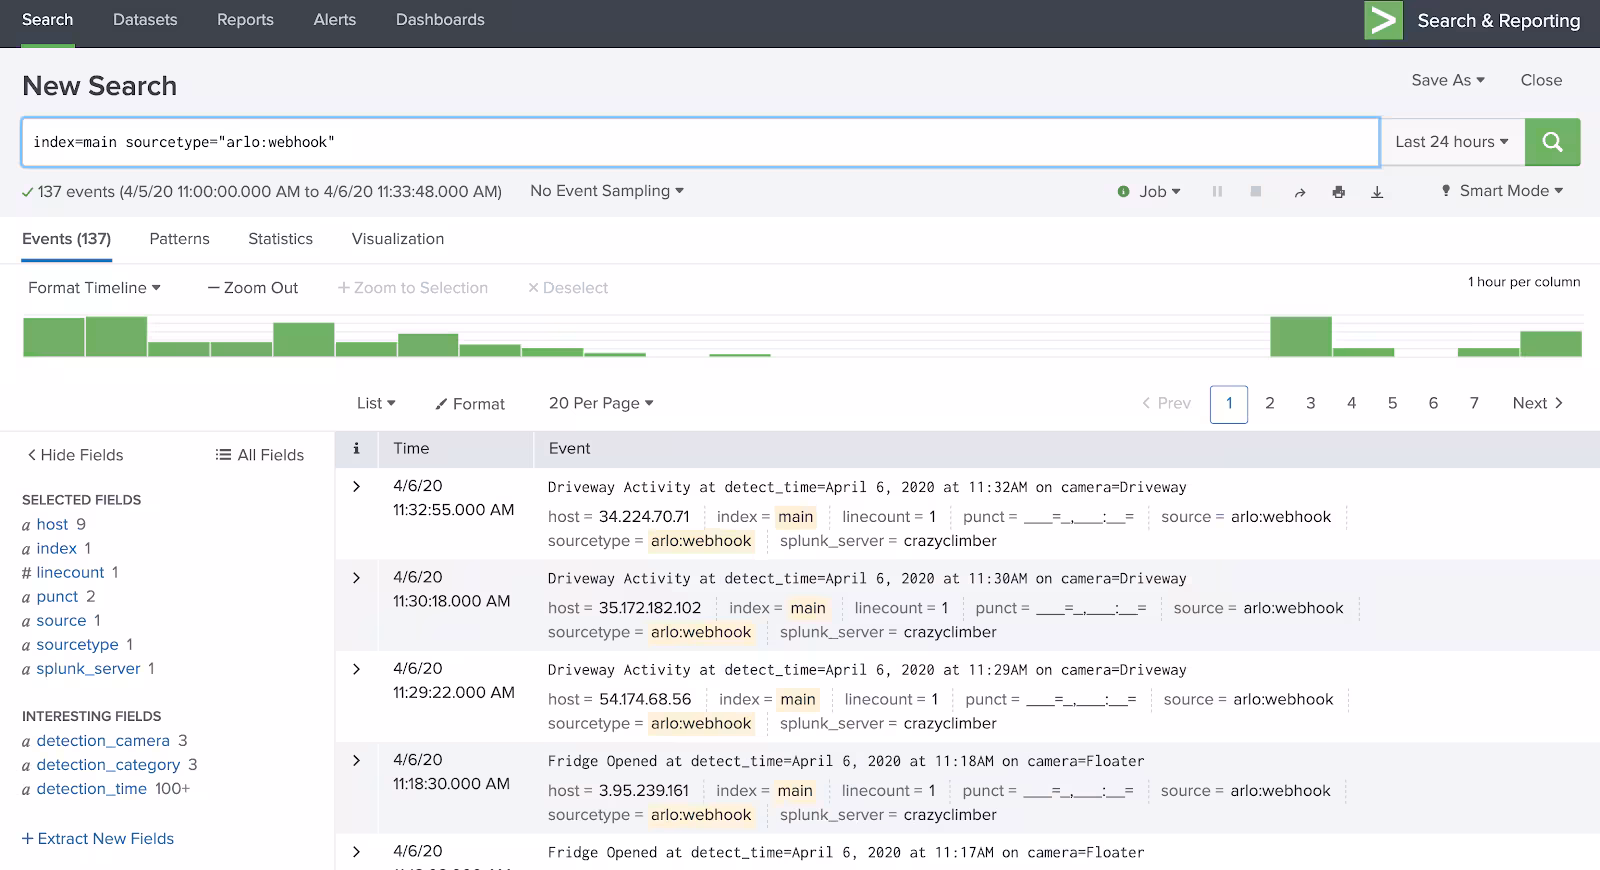Export results with the download icon
The image size is (1600, 870).
click(x=1377, y=192)
